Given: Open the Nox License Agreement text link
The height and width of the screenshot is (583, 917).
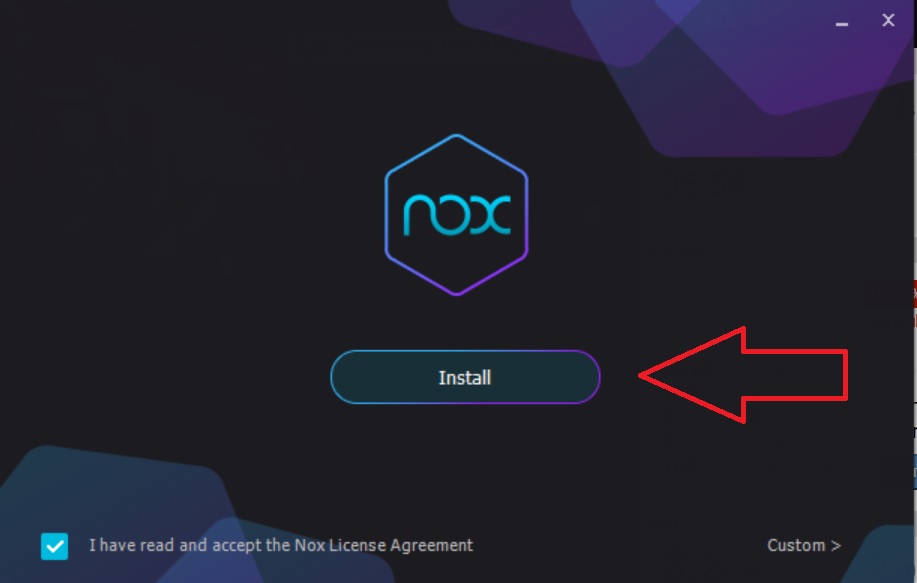Looking at the screenshot, I should 384,546.
